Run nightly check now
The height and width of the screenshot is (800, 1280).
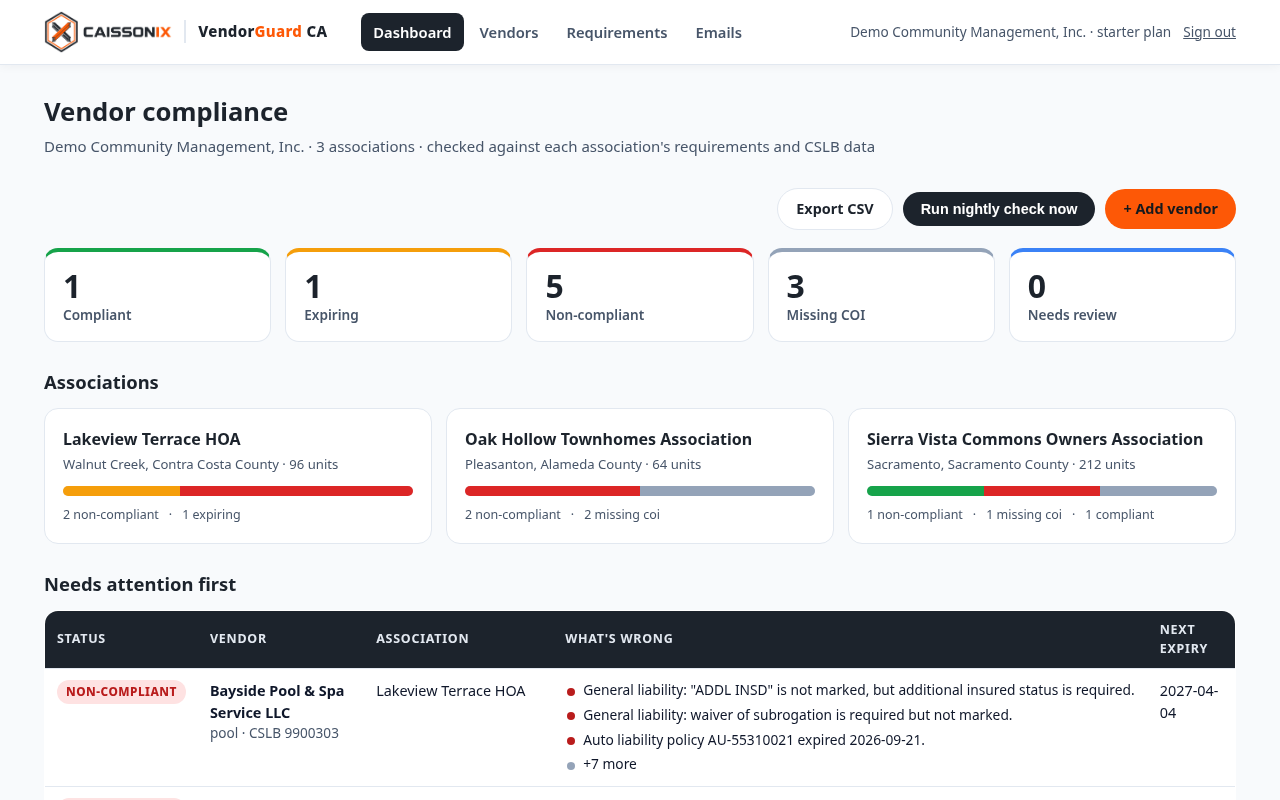tap(999, 209)
